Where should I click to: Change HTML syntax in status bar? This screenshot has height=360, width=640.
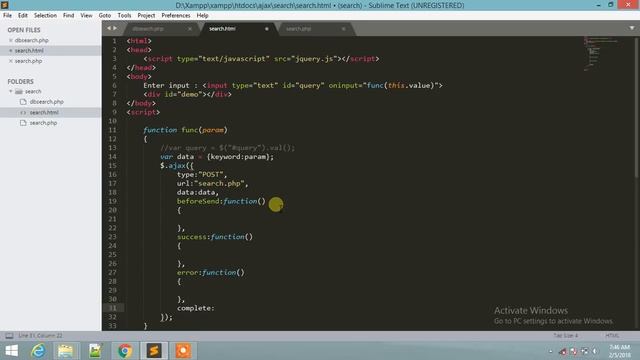[x=612, y=336]
